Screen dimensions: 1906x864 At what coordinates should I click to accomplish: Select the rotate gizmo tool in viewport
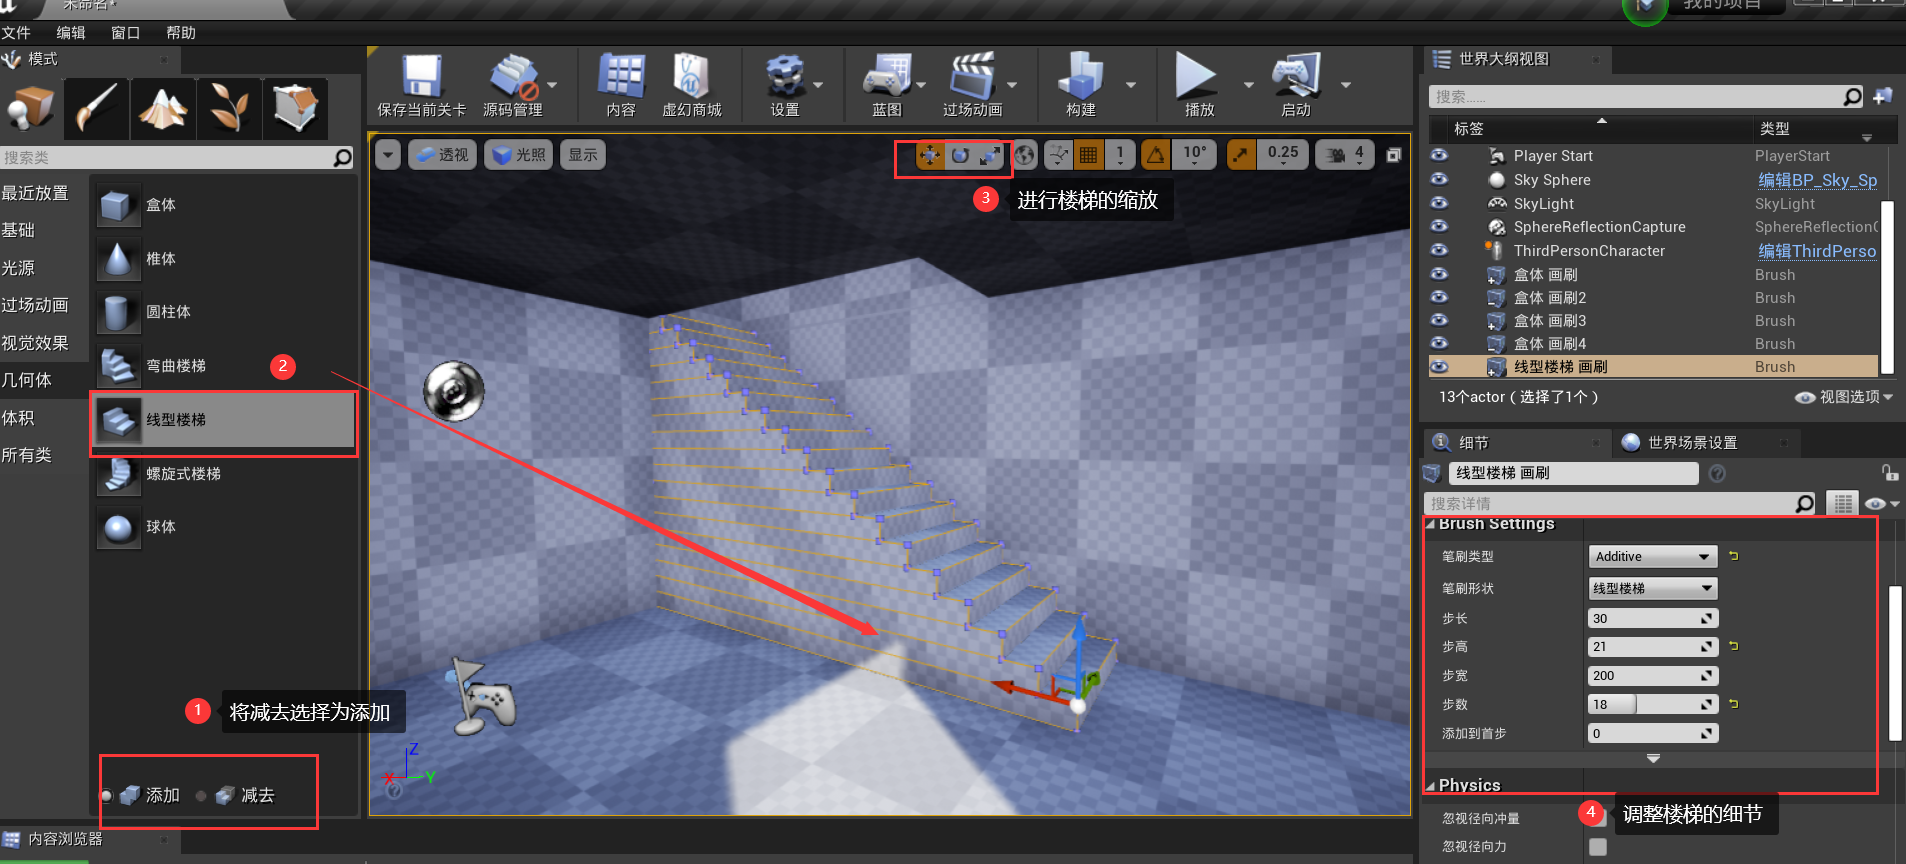point(960,155)
